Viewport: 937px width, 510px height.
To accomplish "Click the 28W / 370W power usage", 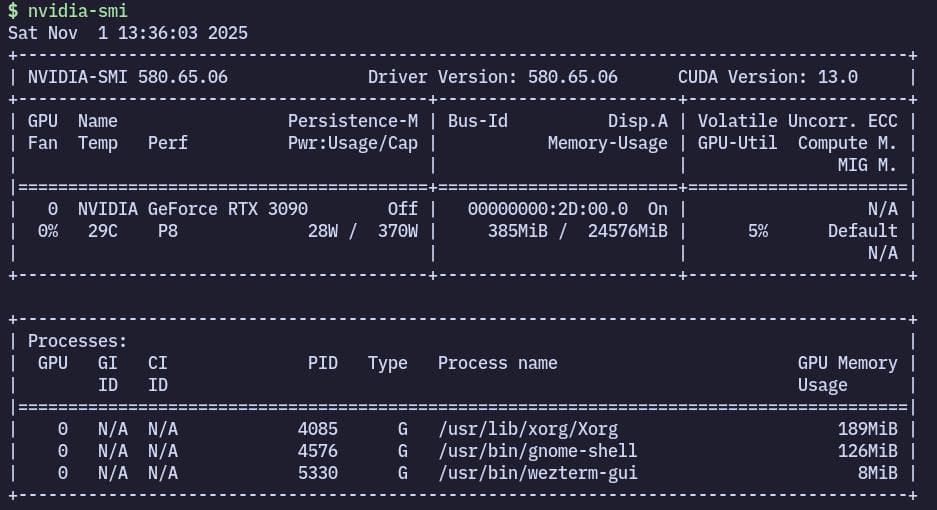I will (x=362, y=231).
